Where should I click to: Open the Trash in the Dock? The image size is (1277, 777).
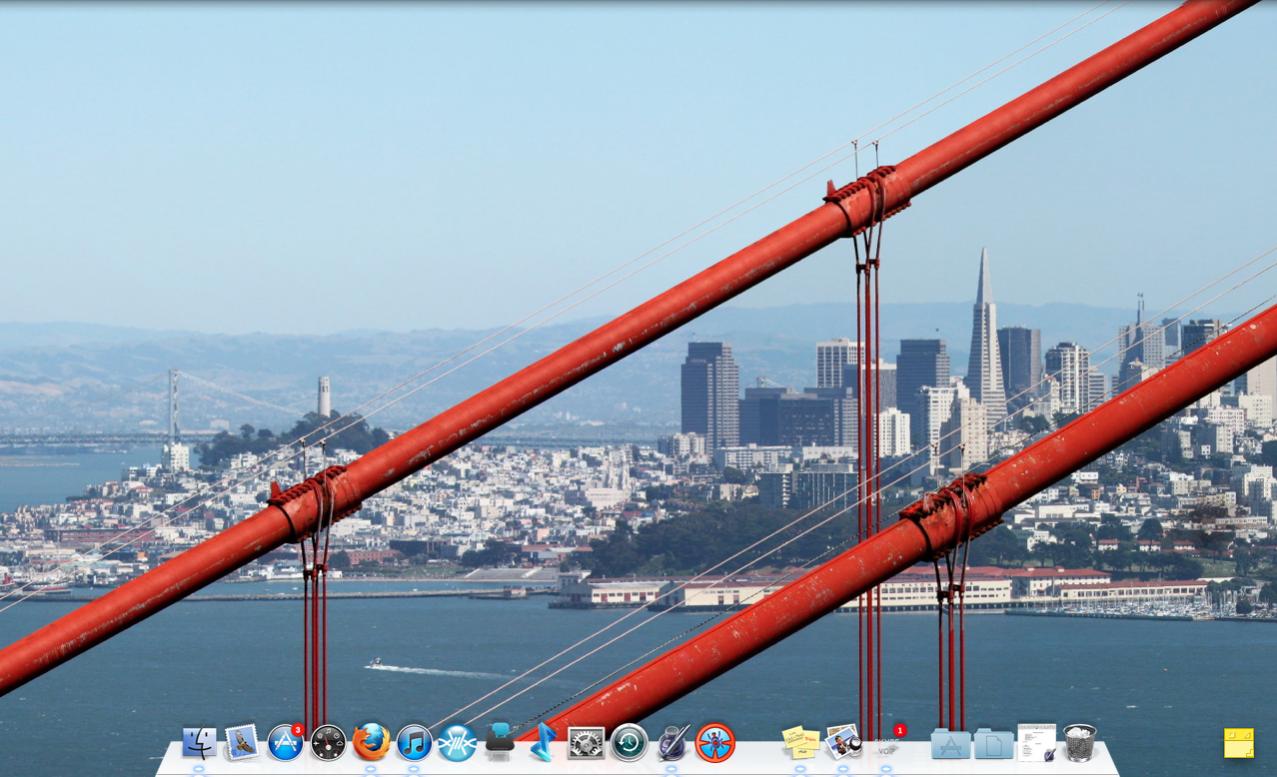coord(1080,743)
